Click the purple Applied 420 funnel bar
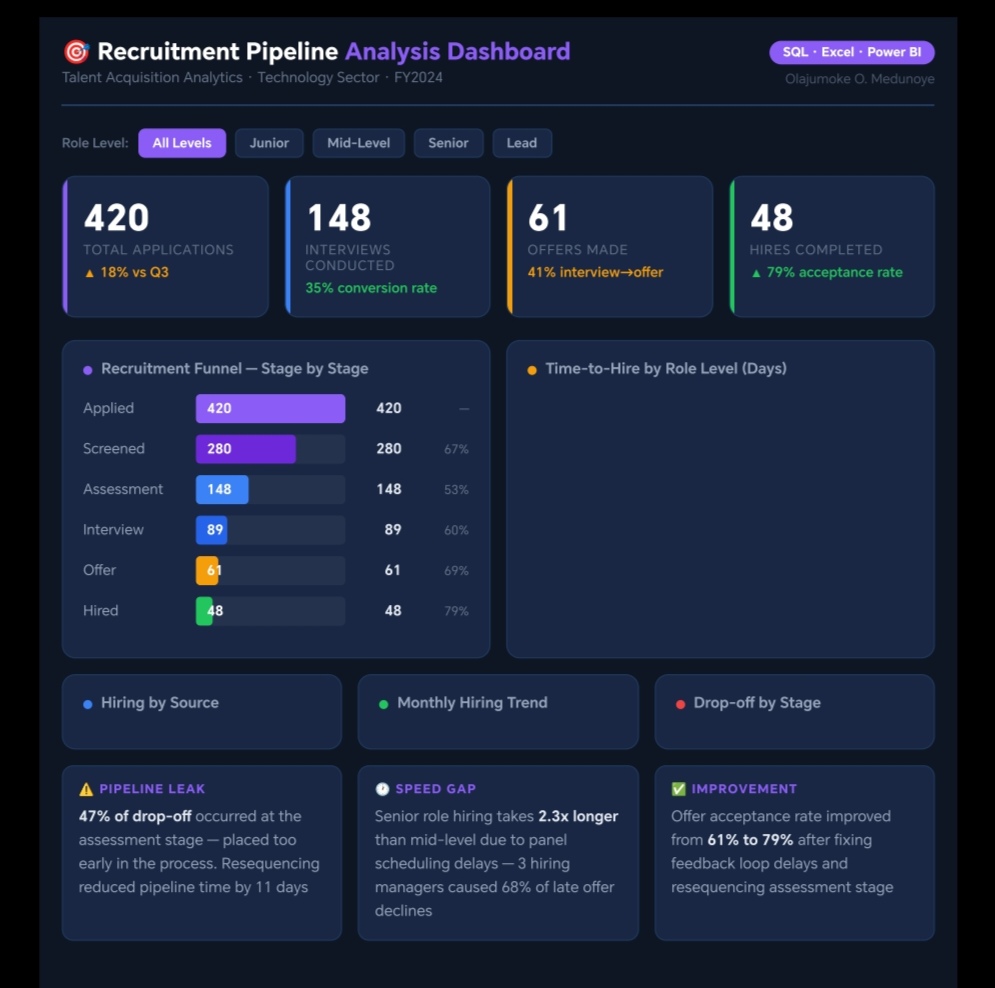Viewport: 995px width, 988px height. (x=270, y=408)
